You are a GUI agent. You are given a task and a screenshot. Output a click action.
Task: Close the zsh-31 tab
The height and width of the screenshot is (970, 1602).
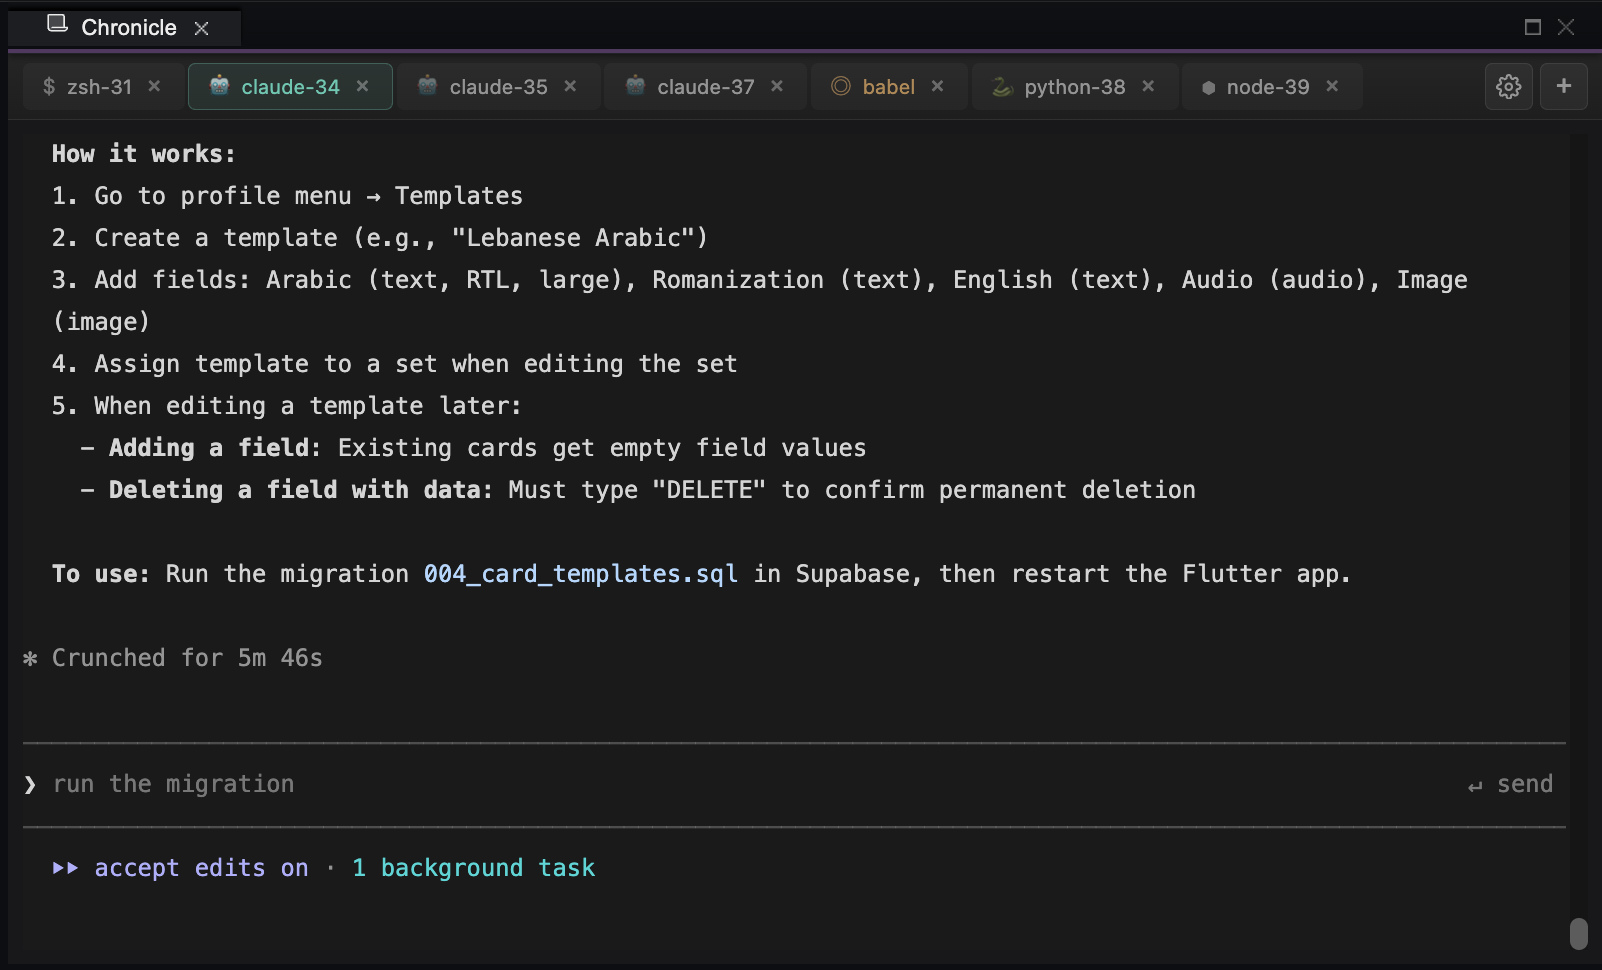tap(154, 87)
